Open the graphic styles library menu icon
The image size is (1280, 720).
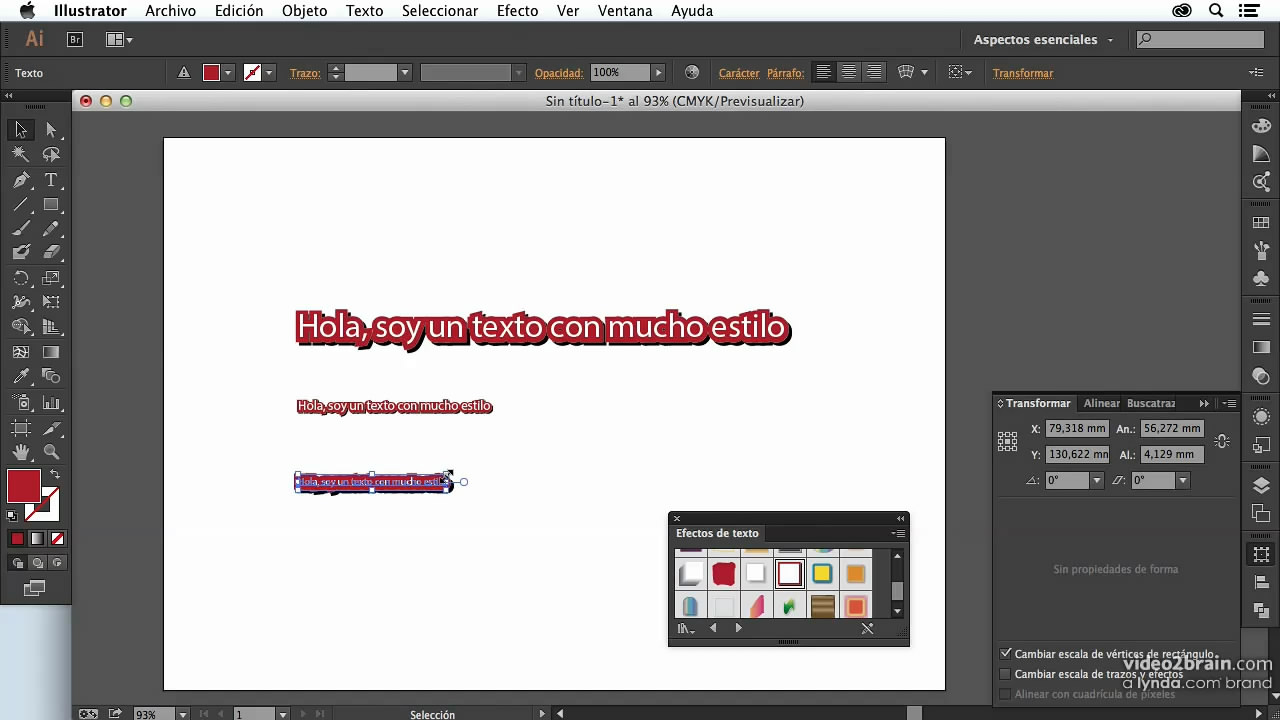click(685, 628)
